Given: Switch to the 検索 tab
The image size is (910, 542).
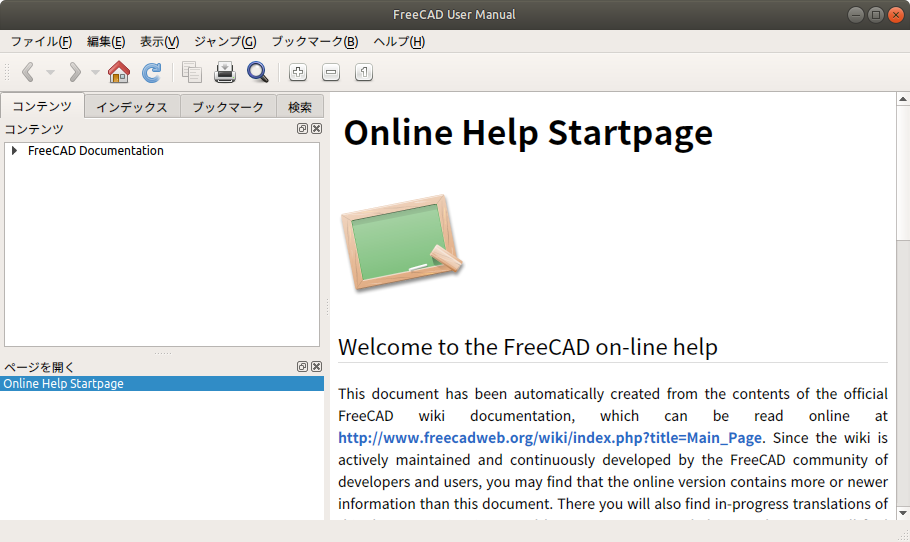Looking at the screenshot, I should (x=300, y=107).
